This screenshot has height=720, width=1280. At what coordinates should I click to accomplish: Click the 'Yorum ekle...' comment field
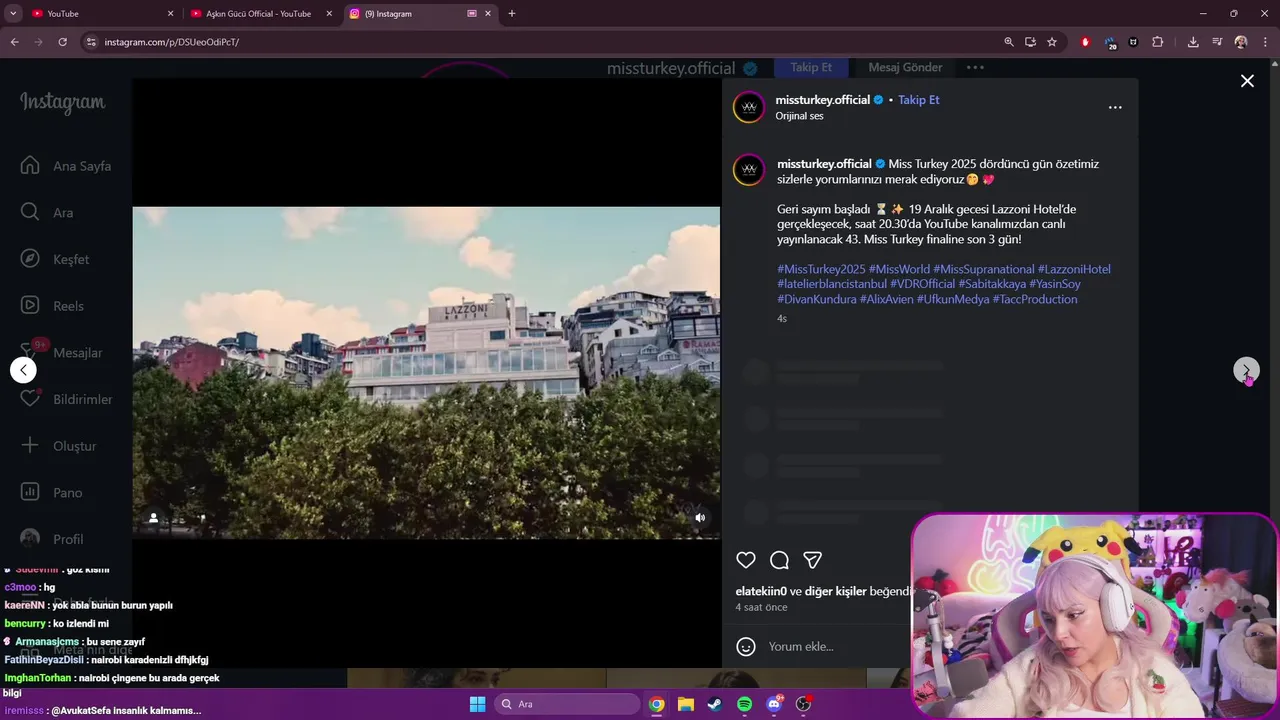coord(835,646)
